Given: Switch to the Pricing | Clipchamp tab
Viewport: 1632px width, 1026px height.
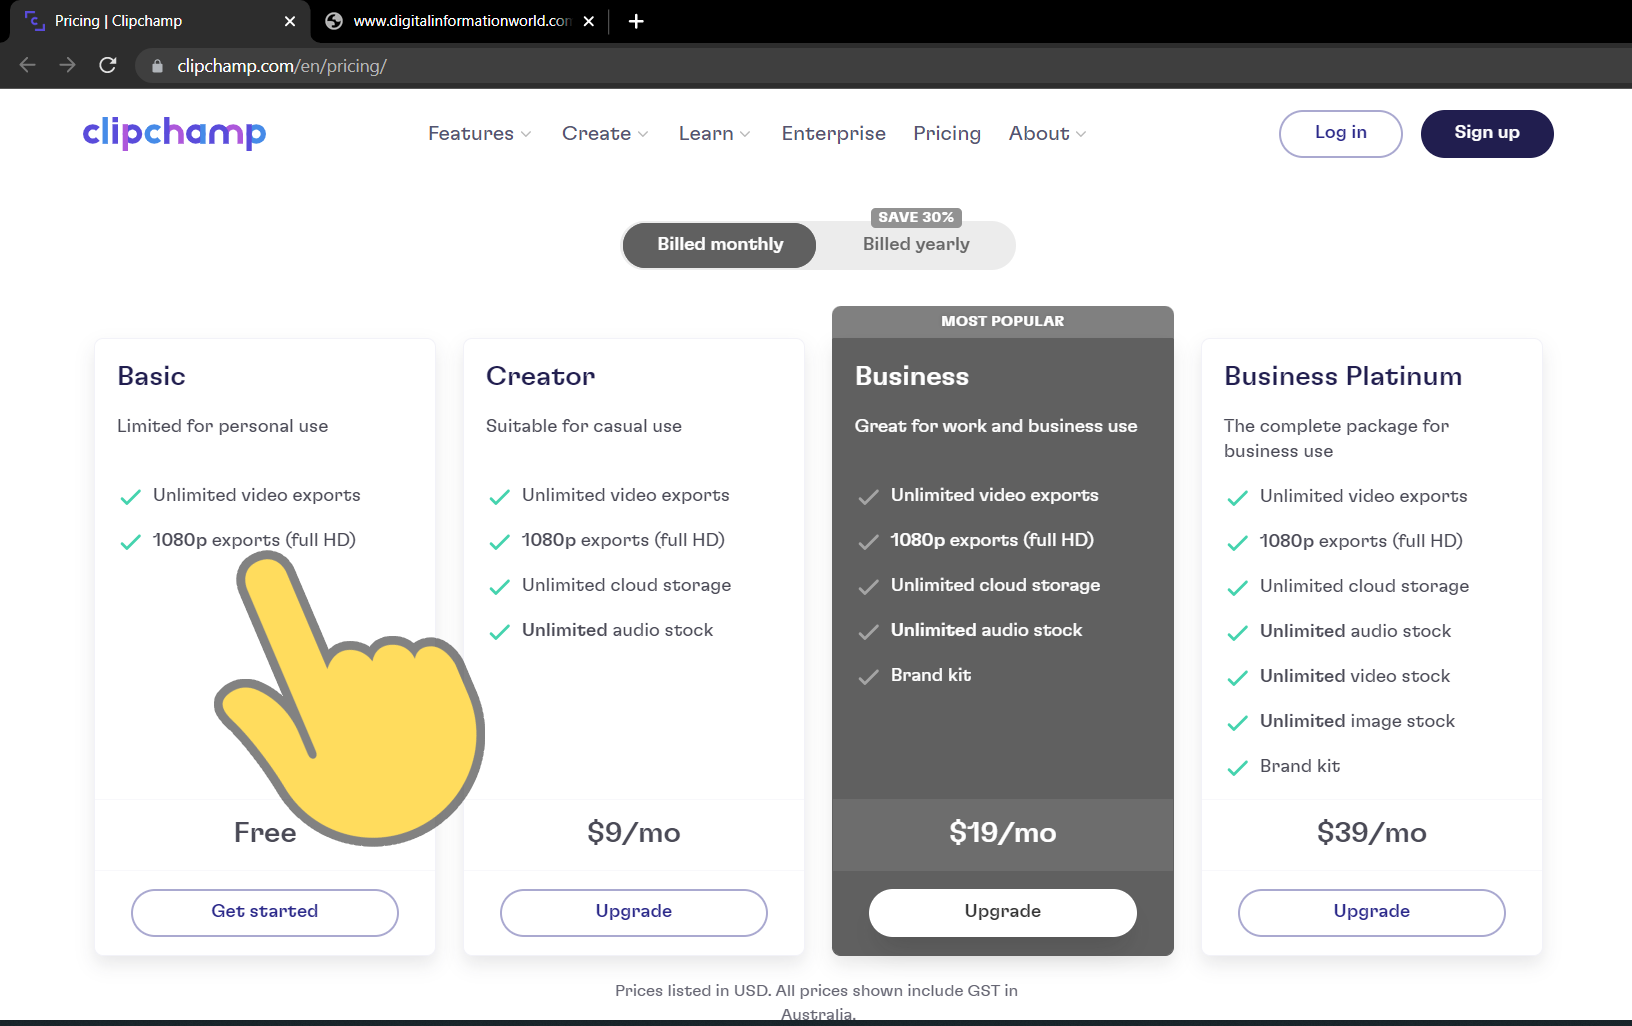Looking at the screenshot, I should coord(160,21).
